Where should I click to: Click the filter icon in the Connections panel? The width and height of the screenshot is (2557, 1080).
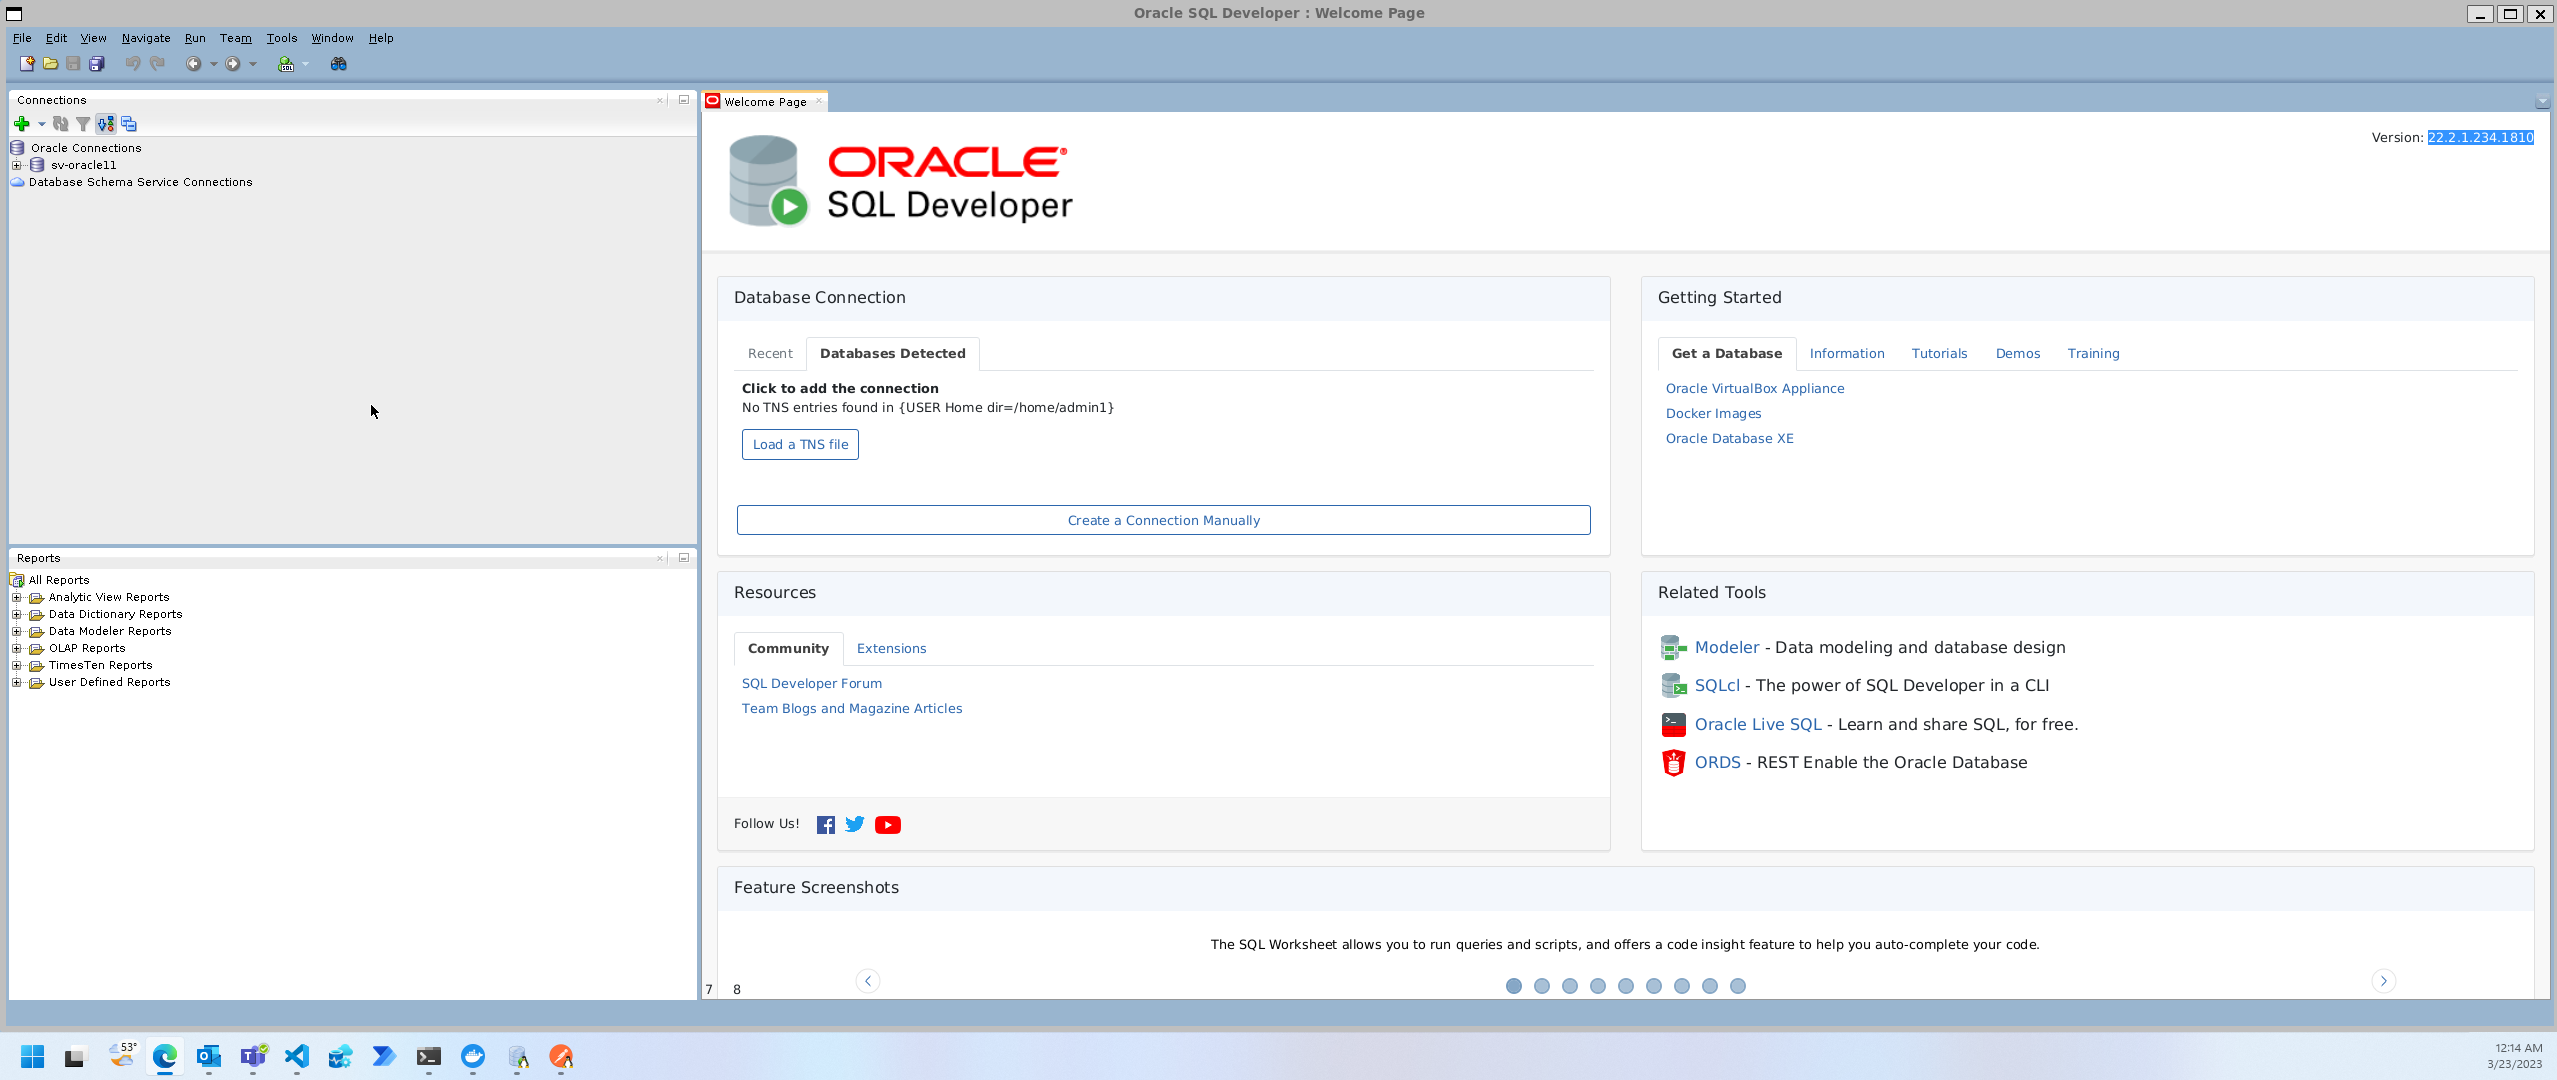click(x=83, y=124)
